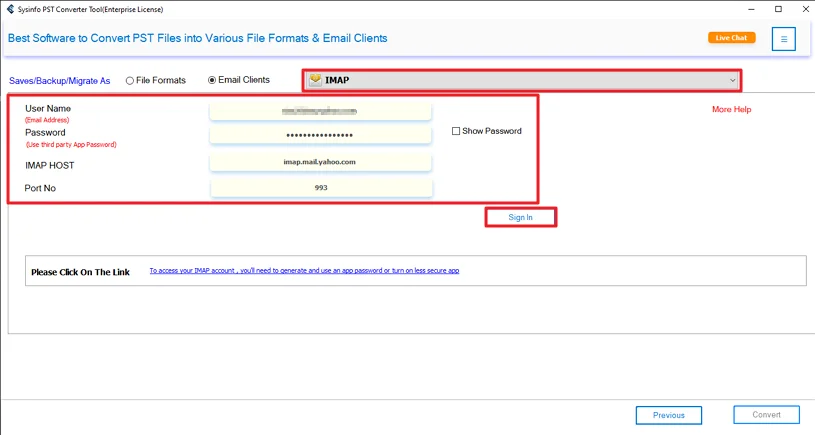The image size is (815, 435).
Task: Open the app password instructions link
Action: tap(304, 270)
